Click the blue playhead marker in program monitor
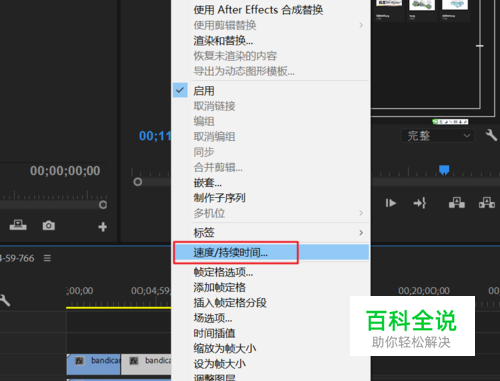This screenshot has width=500, height=381. point(444,170)
